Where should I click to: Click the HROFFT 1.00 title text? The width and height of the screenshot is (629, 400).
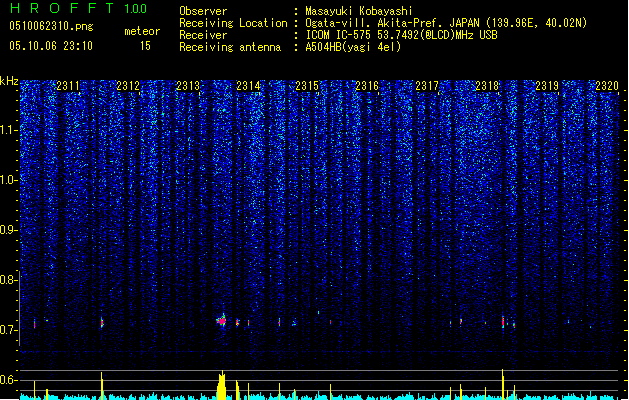79,8
